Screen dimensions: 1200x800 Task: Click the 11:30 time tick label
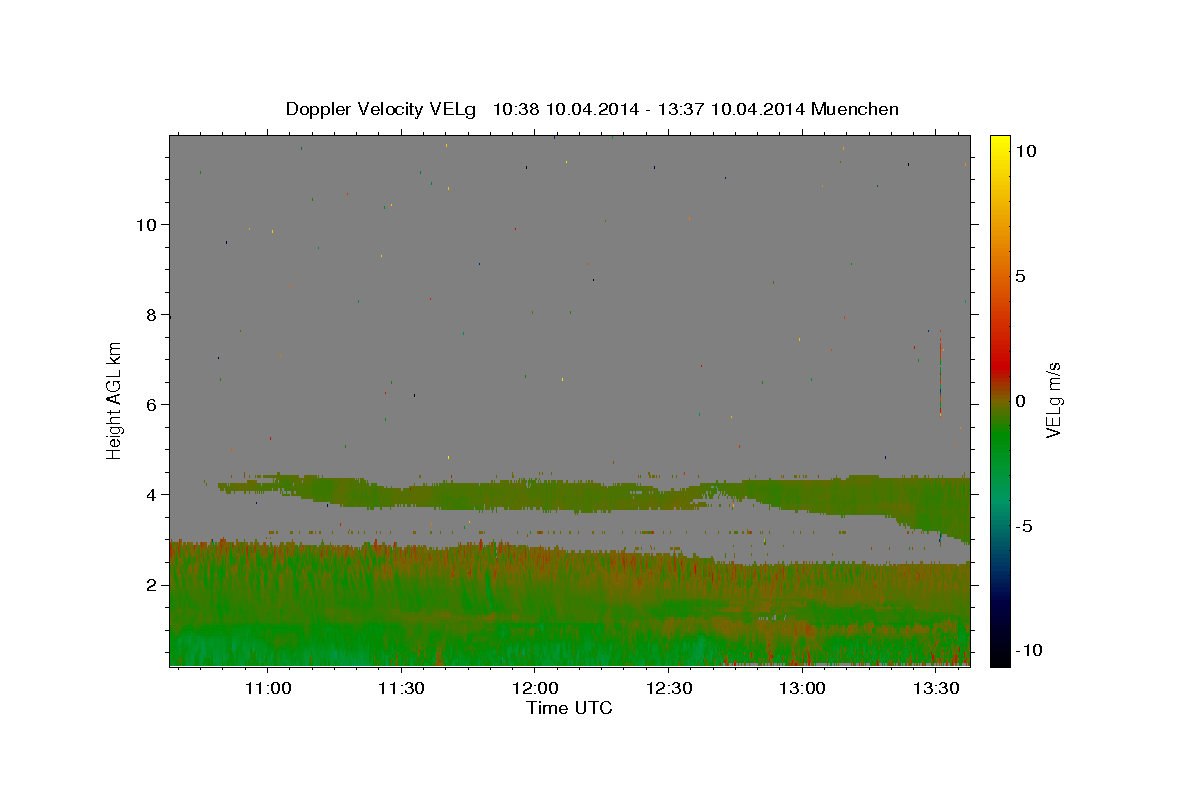(401, 689)
